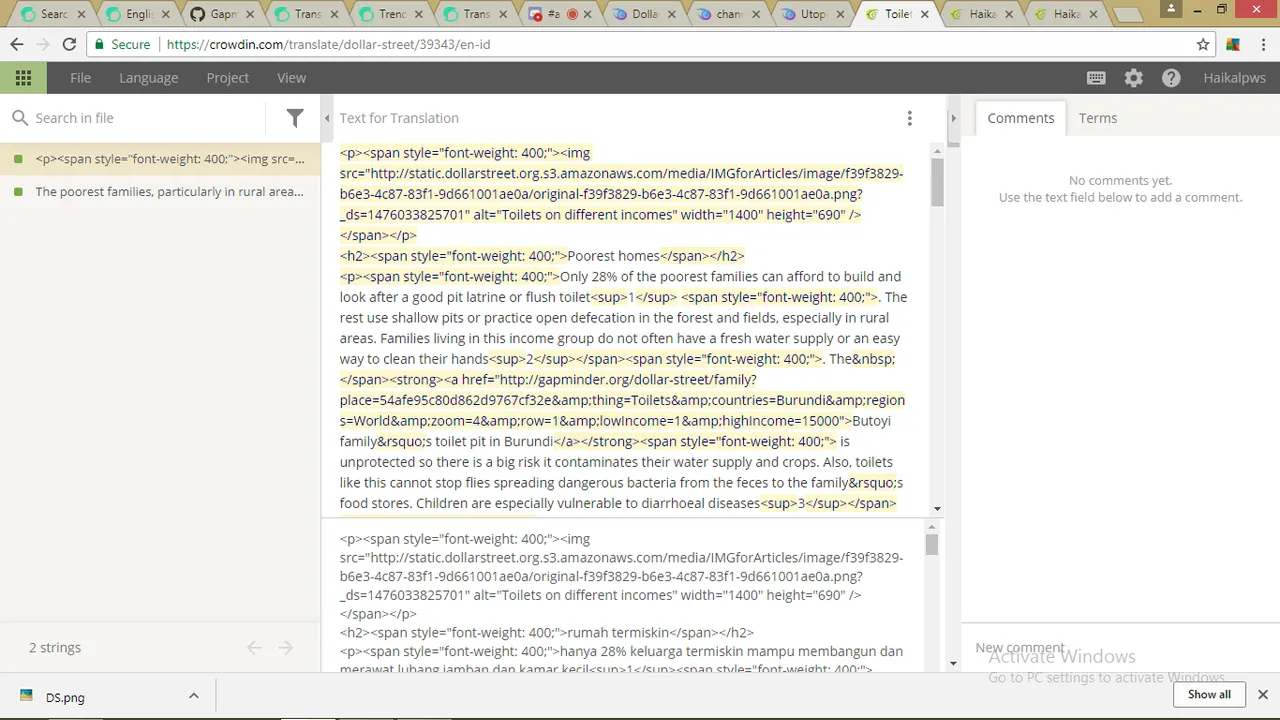
Task: Switch to the #a recording browser tab
Action: [x=562, y=14]
